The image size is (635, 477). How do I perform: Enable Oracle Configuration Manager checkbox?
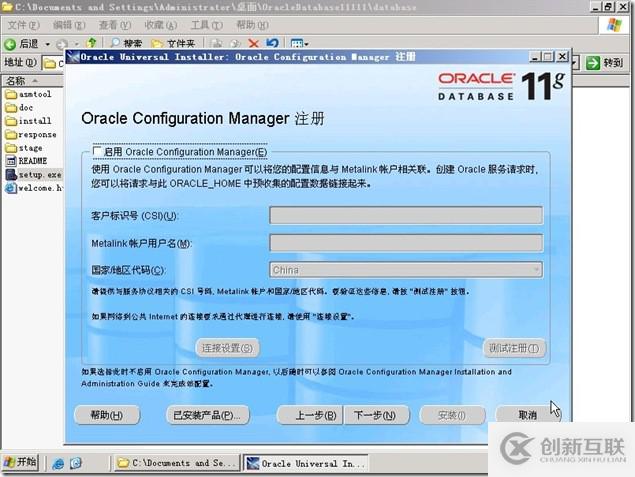97,152
